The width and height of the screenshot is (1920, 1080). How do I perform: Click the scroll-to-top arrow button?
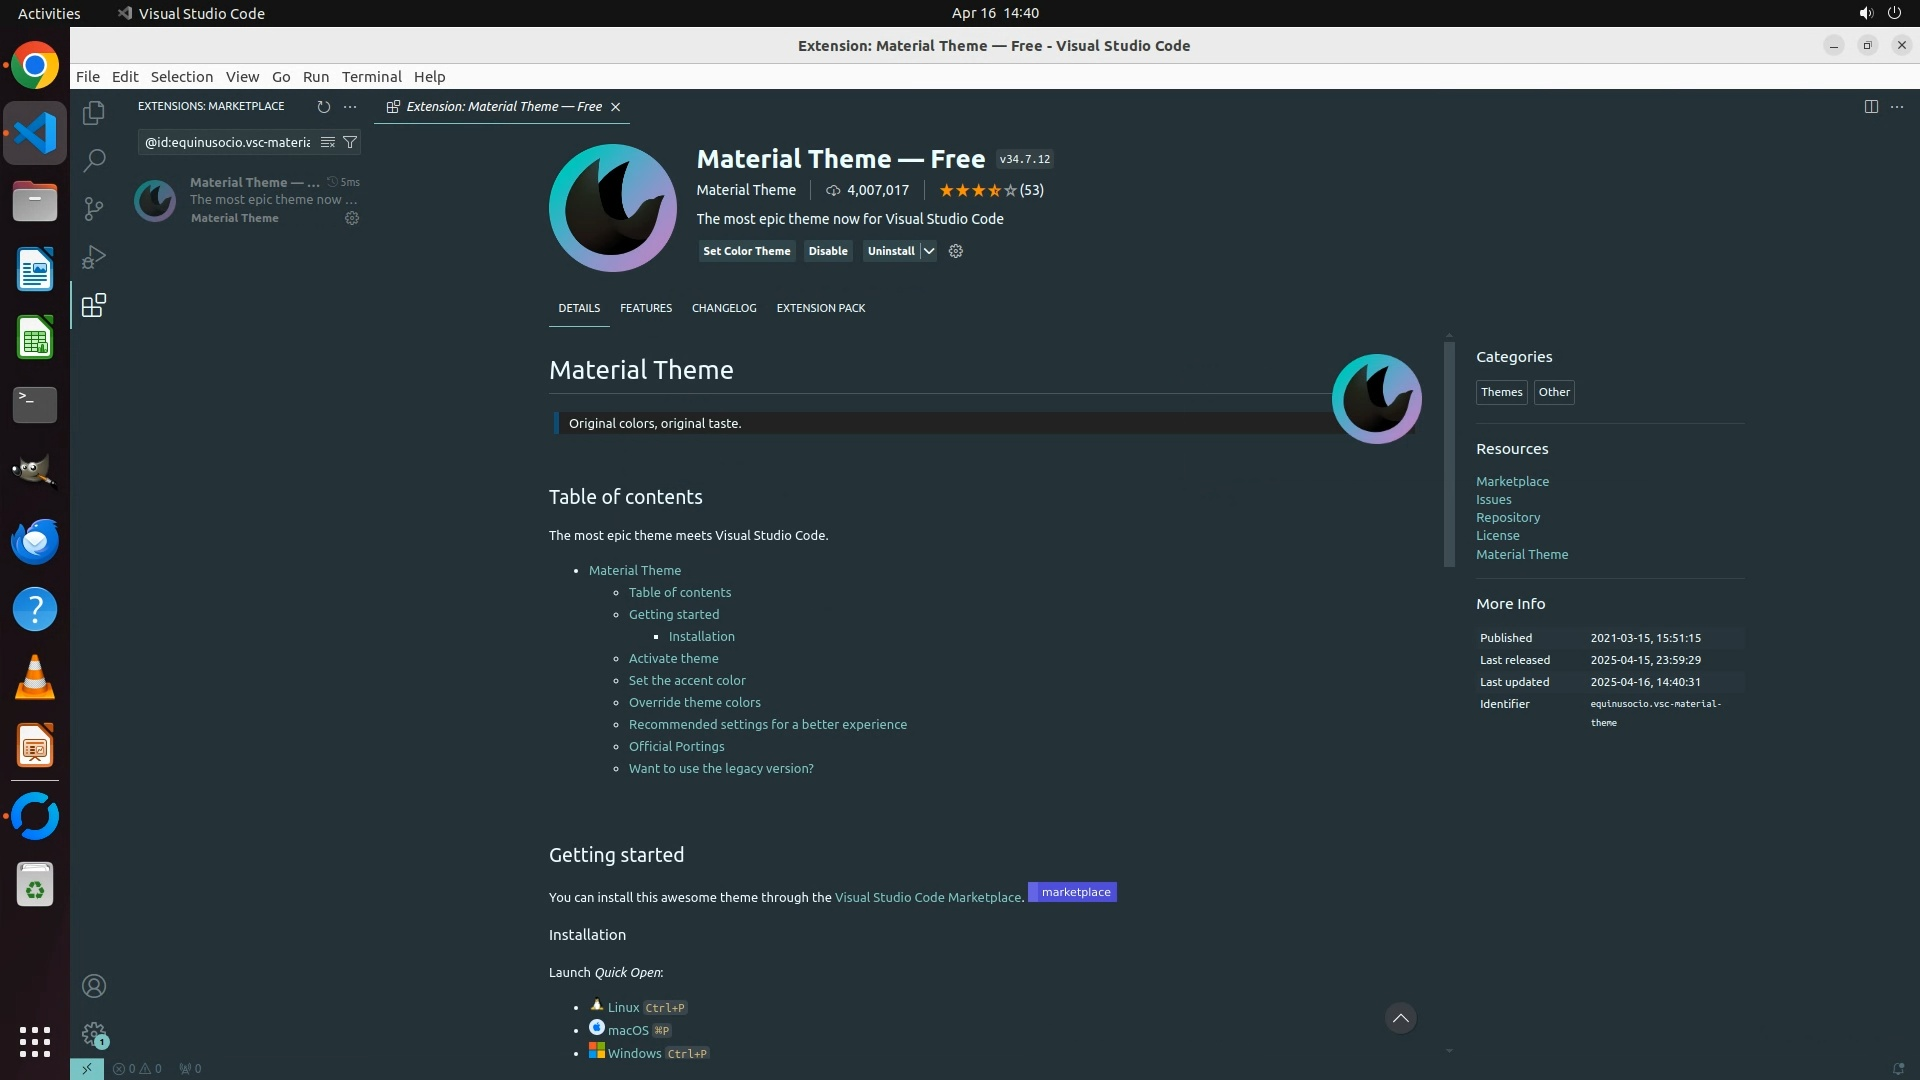click(x=1400, y=1018)
